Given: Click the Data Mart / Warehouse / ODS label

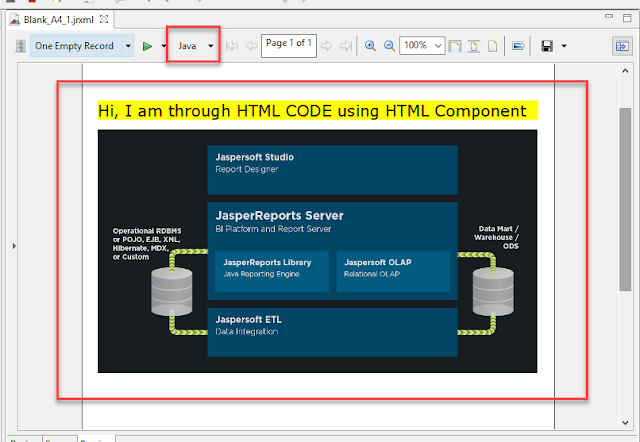Looking at the screenshot, I should tap(496, 237).
